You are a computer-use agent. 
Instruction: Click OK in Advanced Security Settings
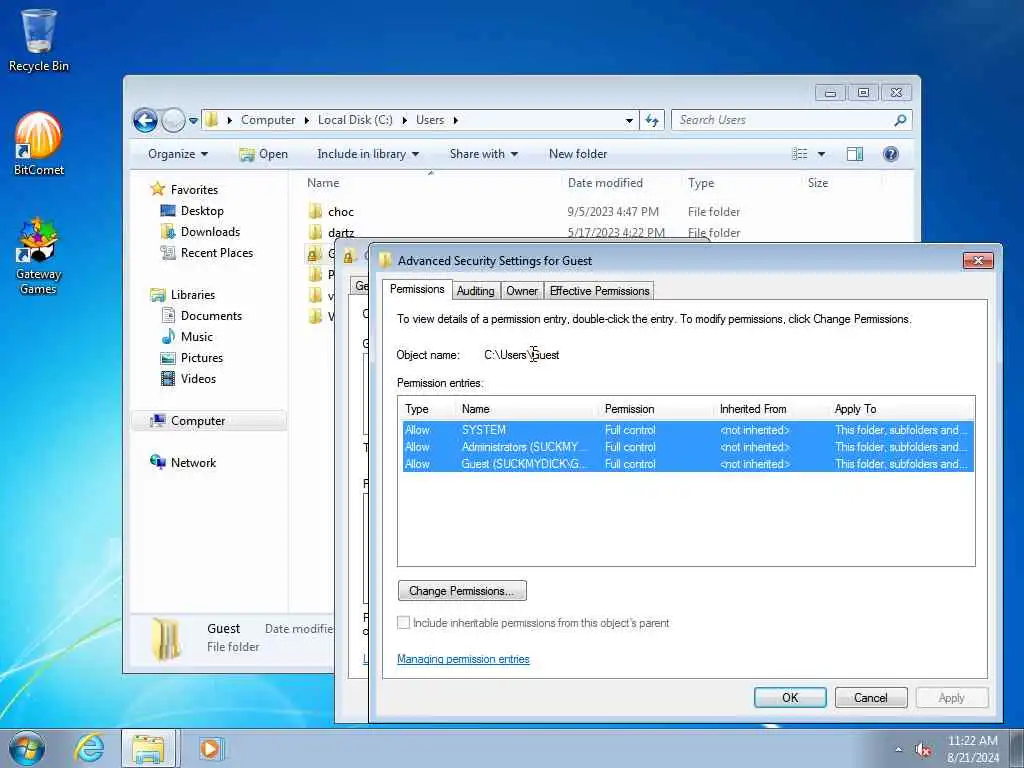[790, 697]
